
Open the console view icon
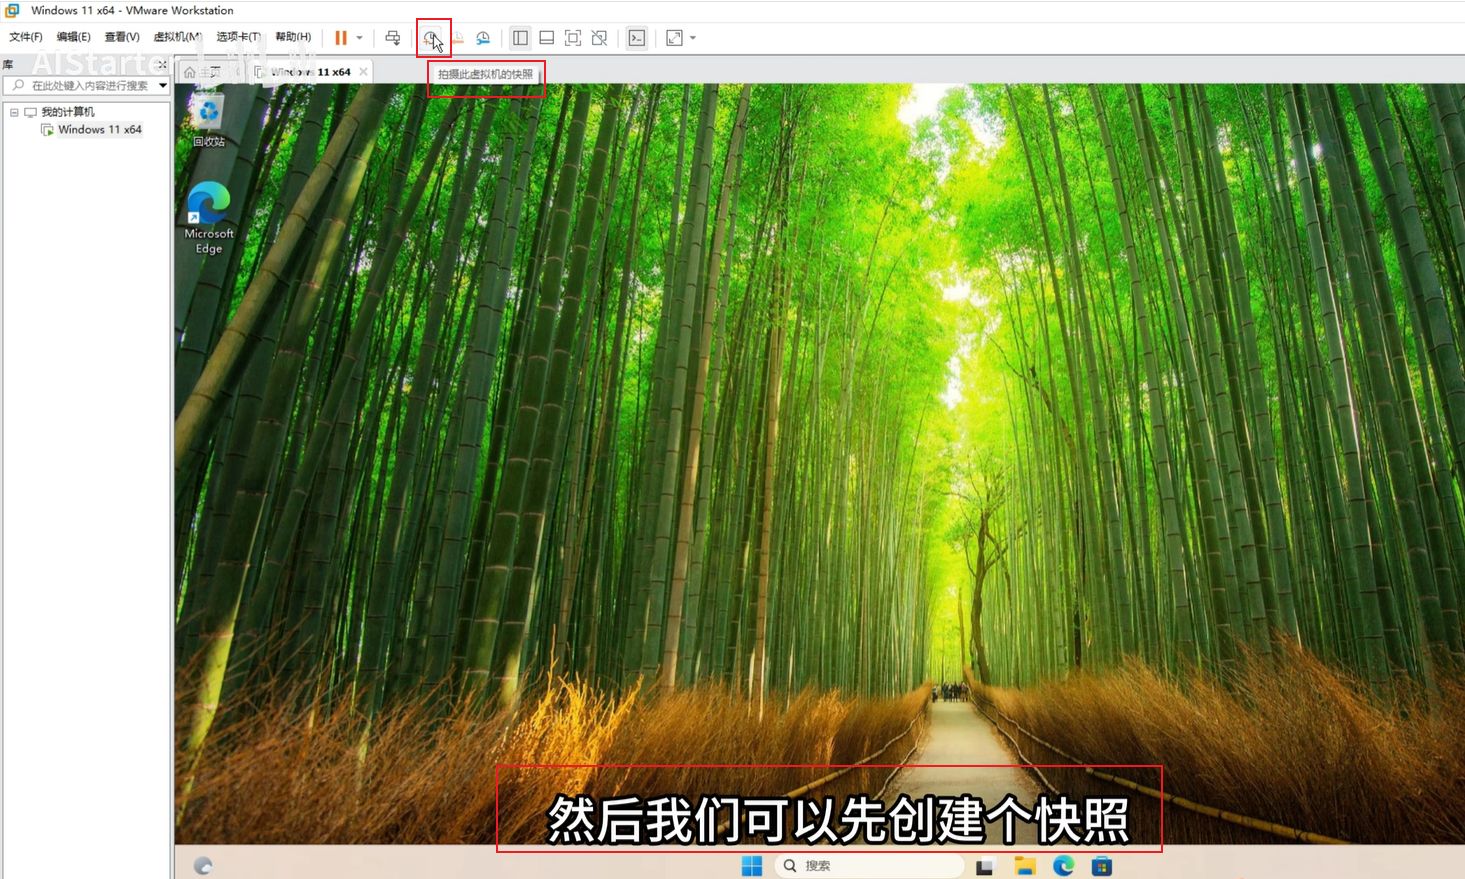[x=637, y=38]
